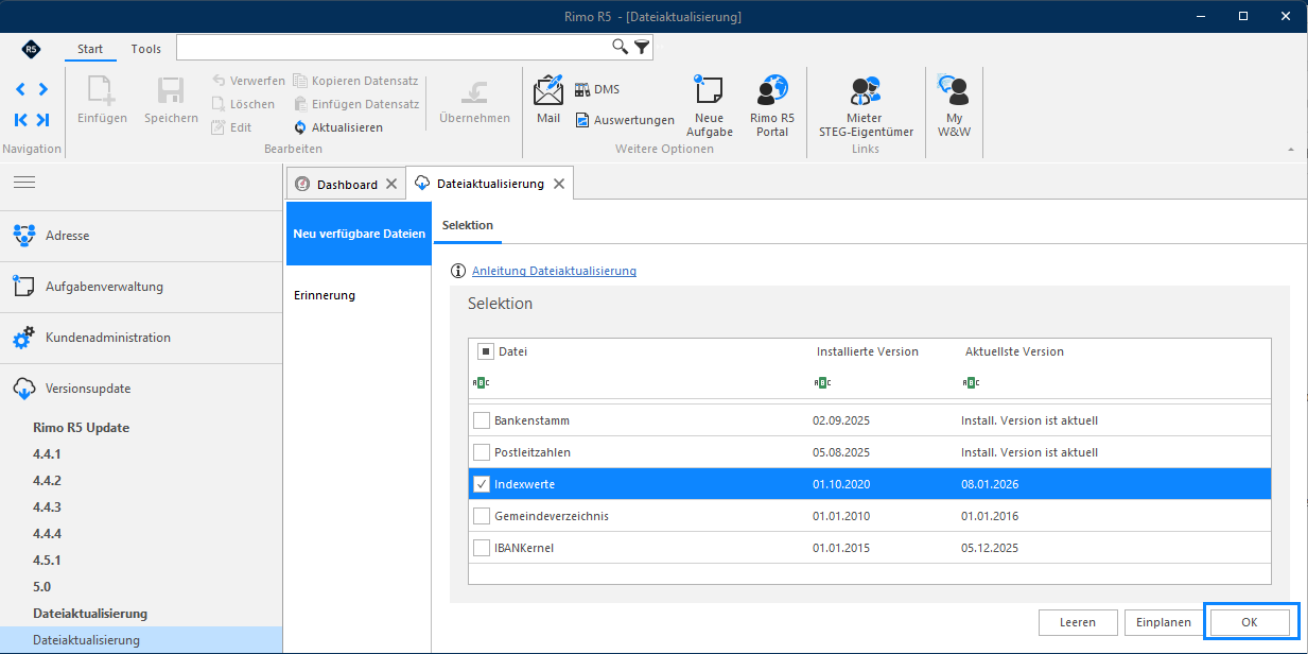Click the OK button

click(1250, 622)
